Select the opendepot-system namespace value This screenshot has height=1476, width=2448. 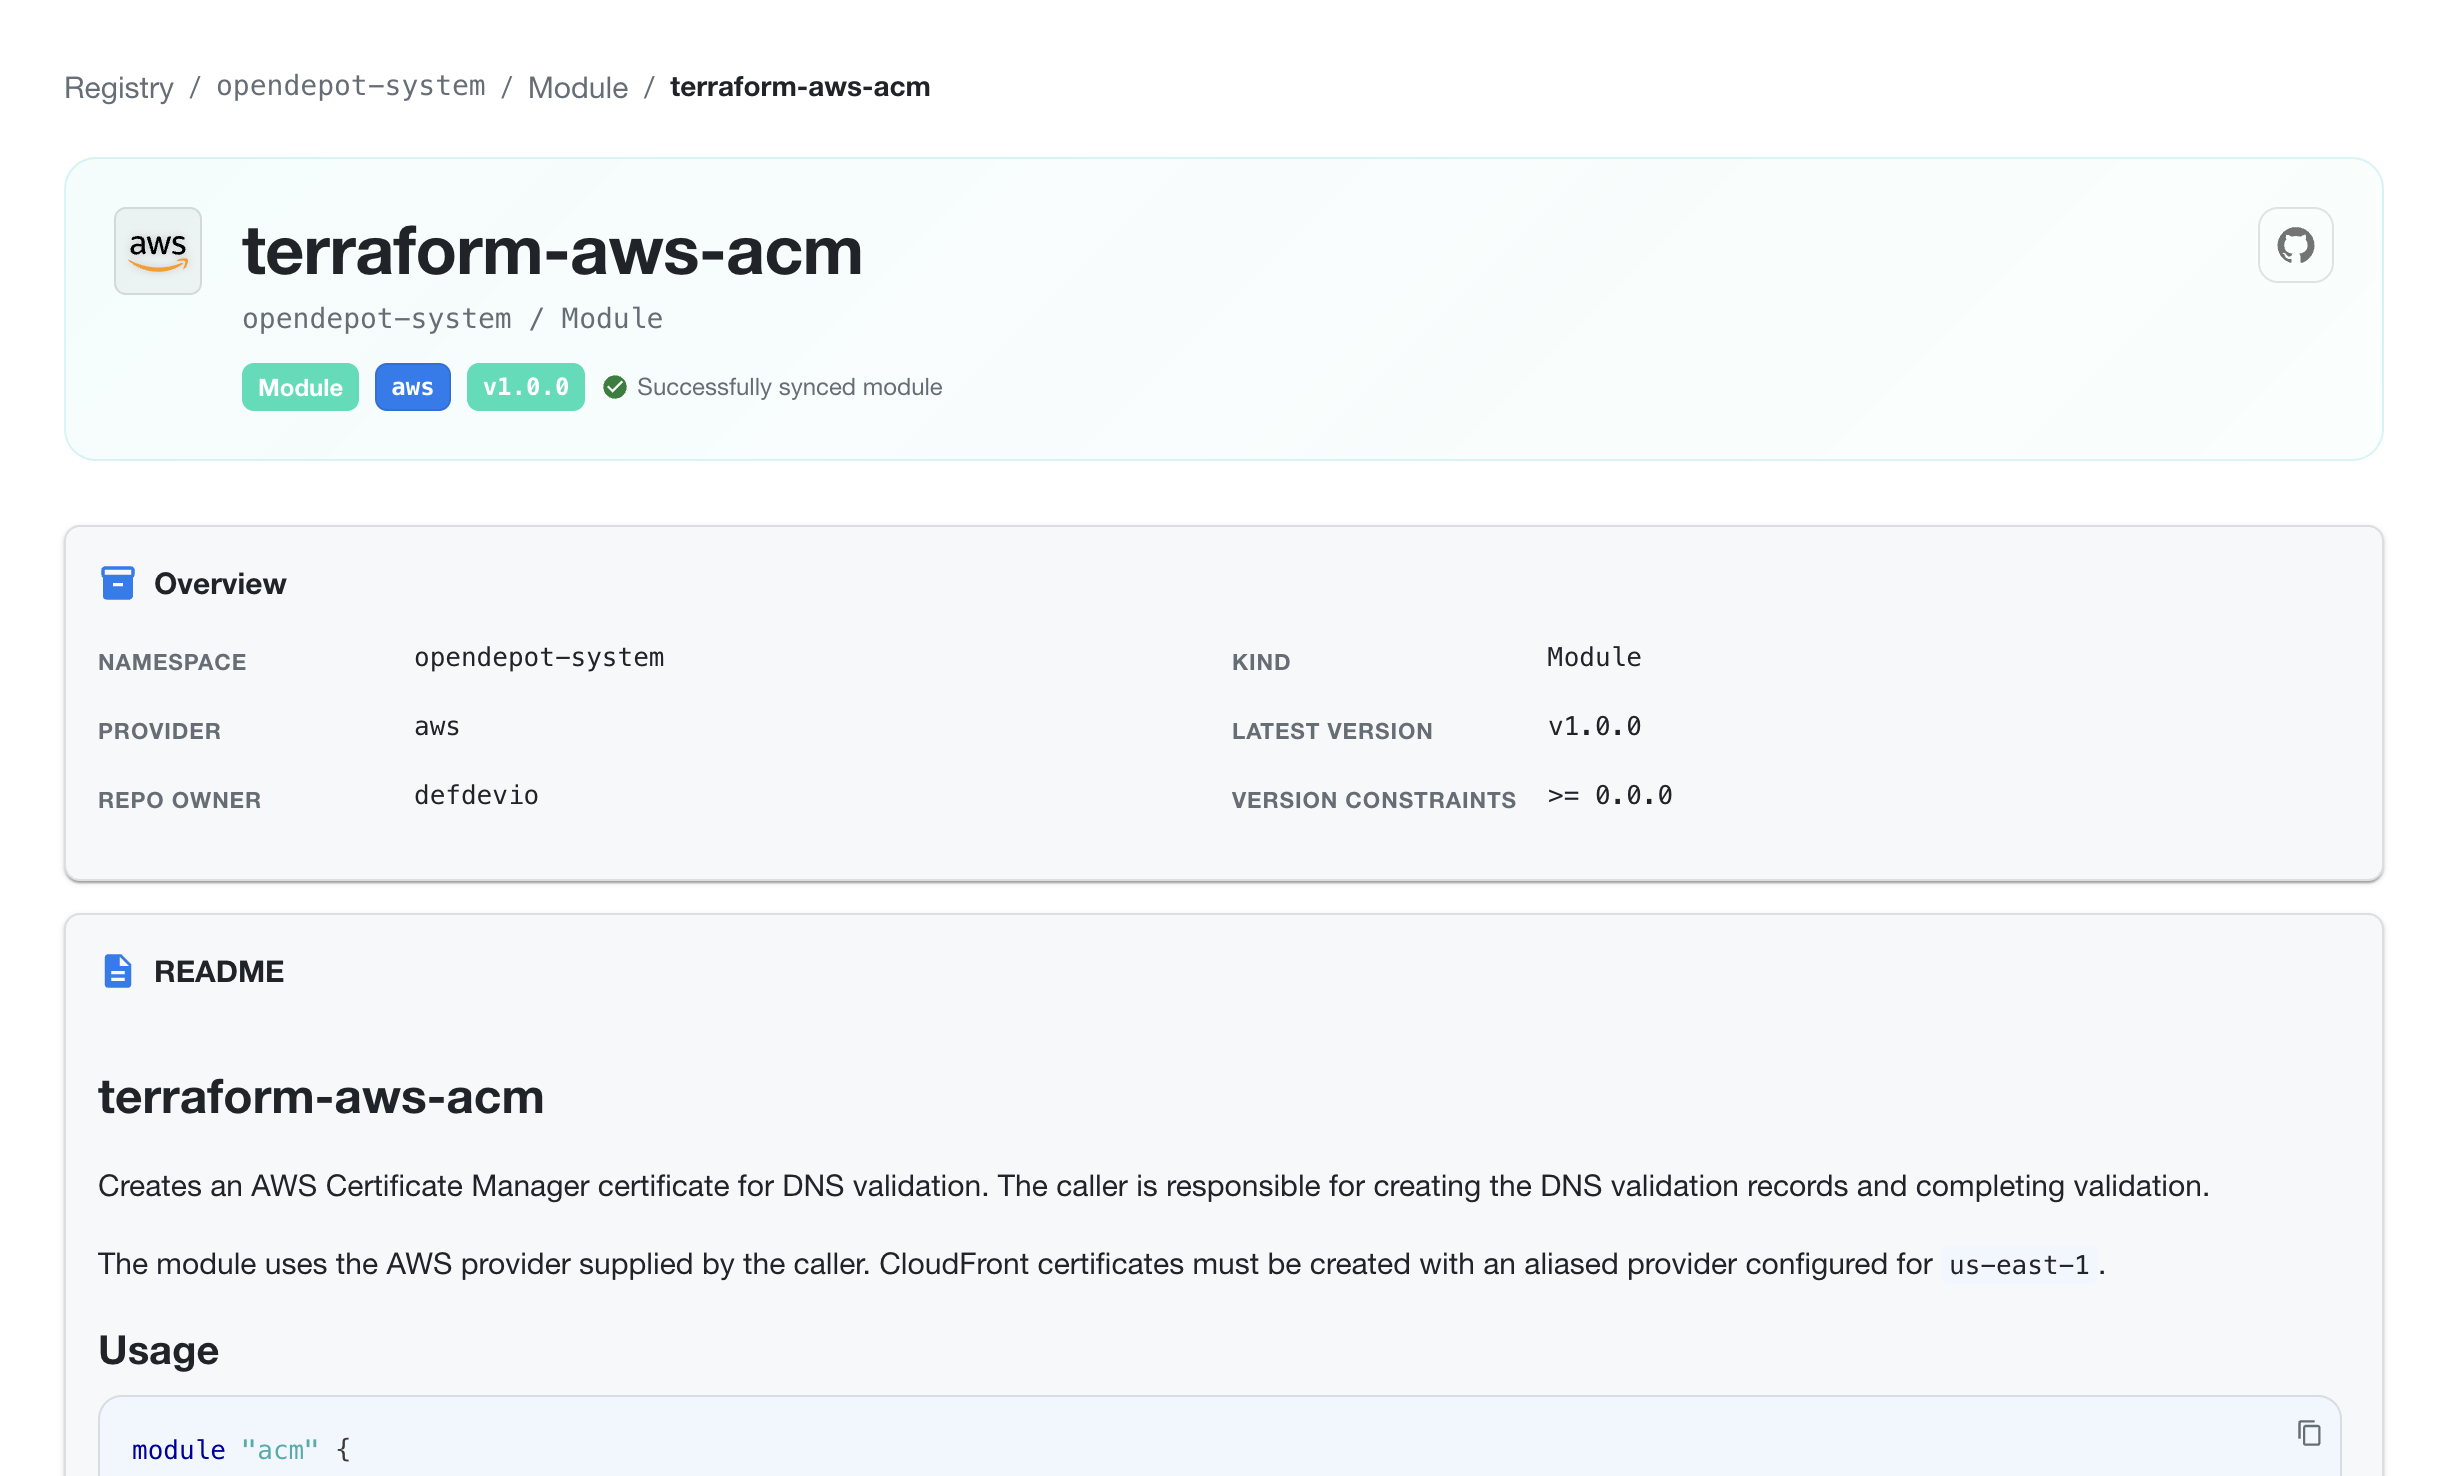[539, 657]
